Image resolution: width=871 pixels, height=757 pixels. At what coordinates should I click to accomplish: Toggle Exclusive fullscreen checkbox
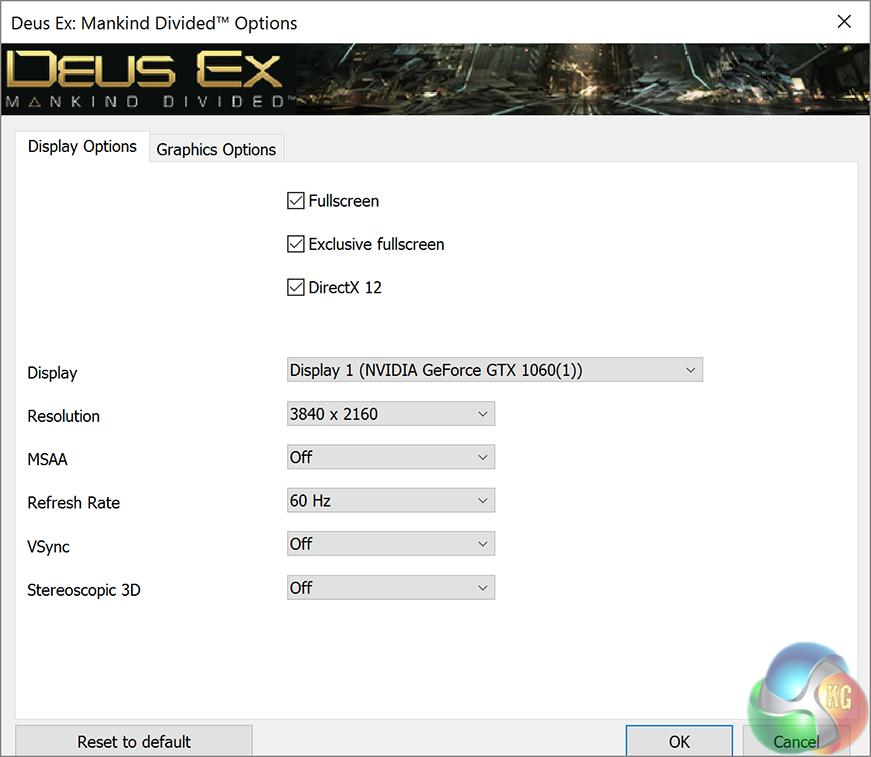[x=296, y=244]
